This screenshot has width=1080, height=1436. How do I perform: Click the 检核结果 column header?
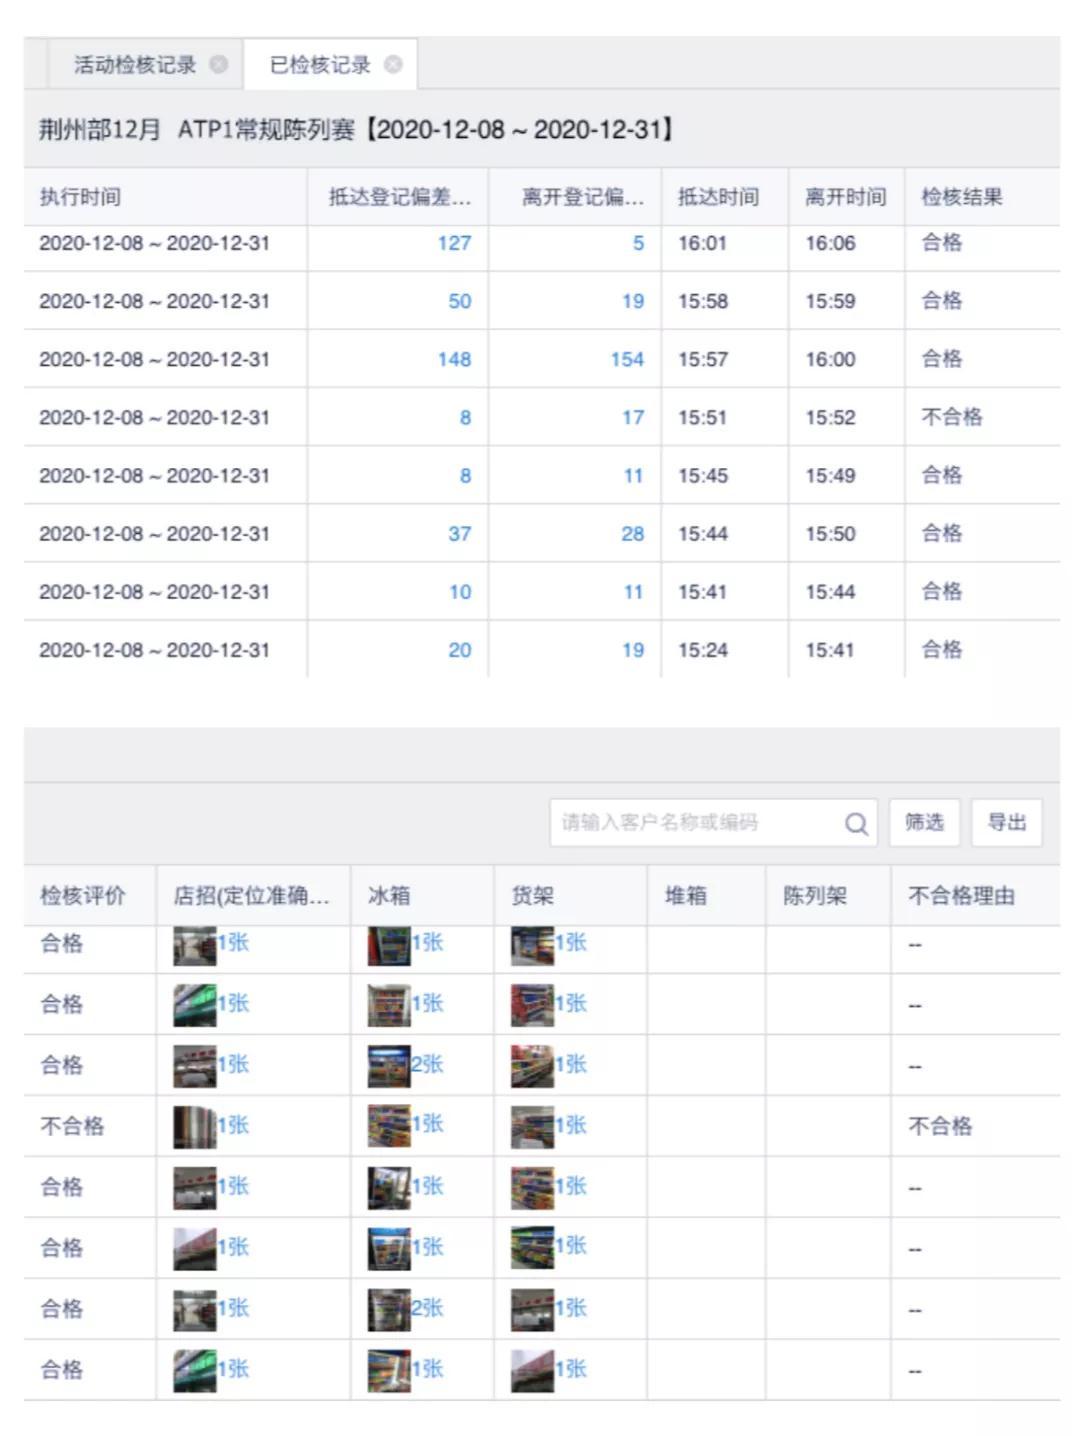coord(961,197)
